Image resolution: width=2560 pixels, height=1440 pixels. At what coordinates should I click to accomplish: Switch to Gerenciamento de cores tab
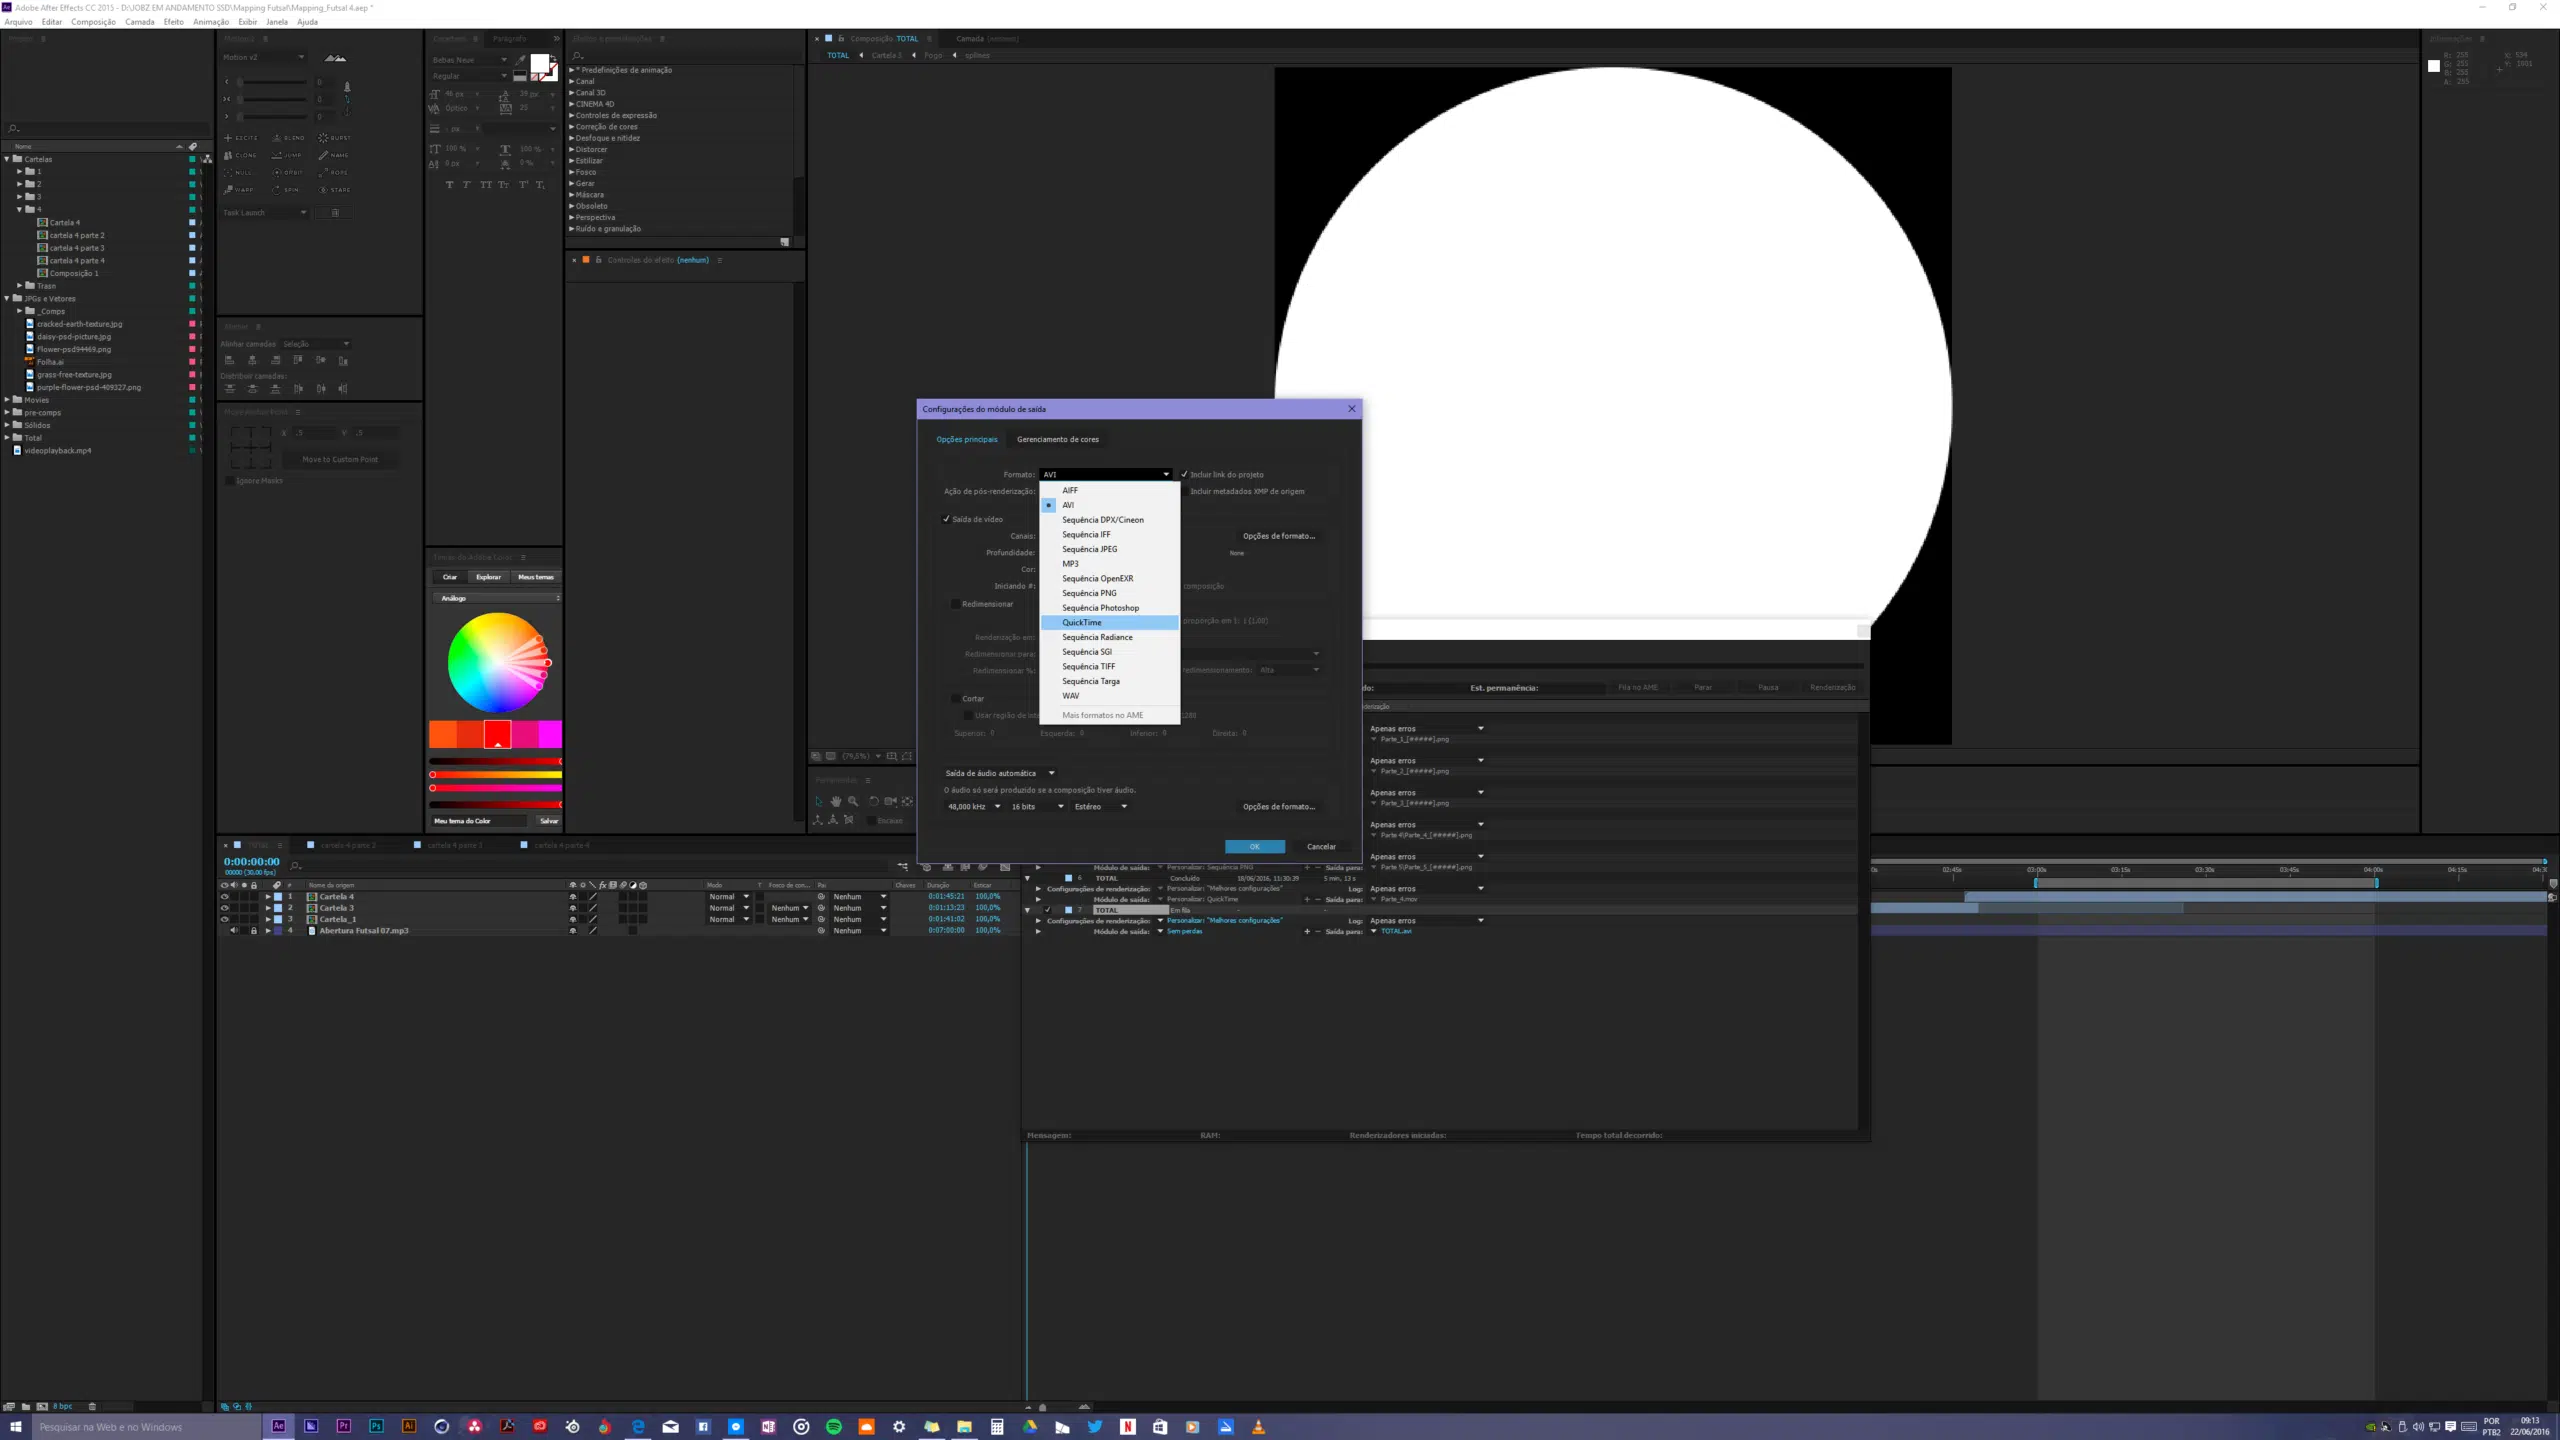[x=1057, y=439]
